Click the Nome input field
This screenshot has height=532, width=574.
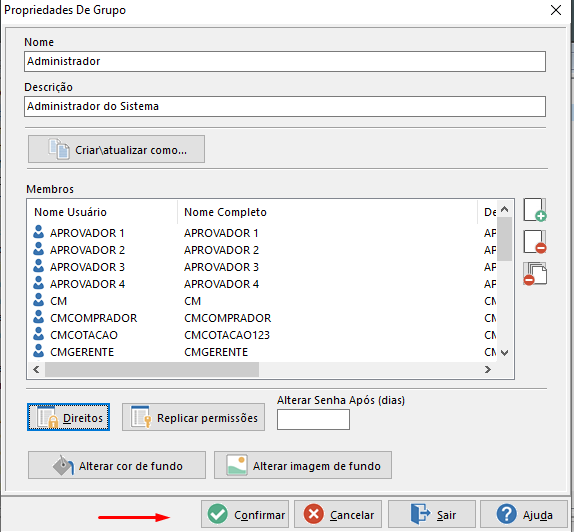(285, 62)
